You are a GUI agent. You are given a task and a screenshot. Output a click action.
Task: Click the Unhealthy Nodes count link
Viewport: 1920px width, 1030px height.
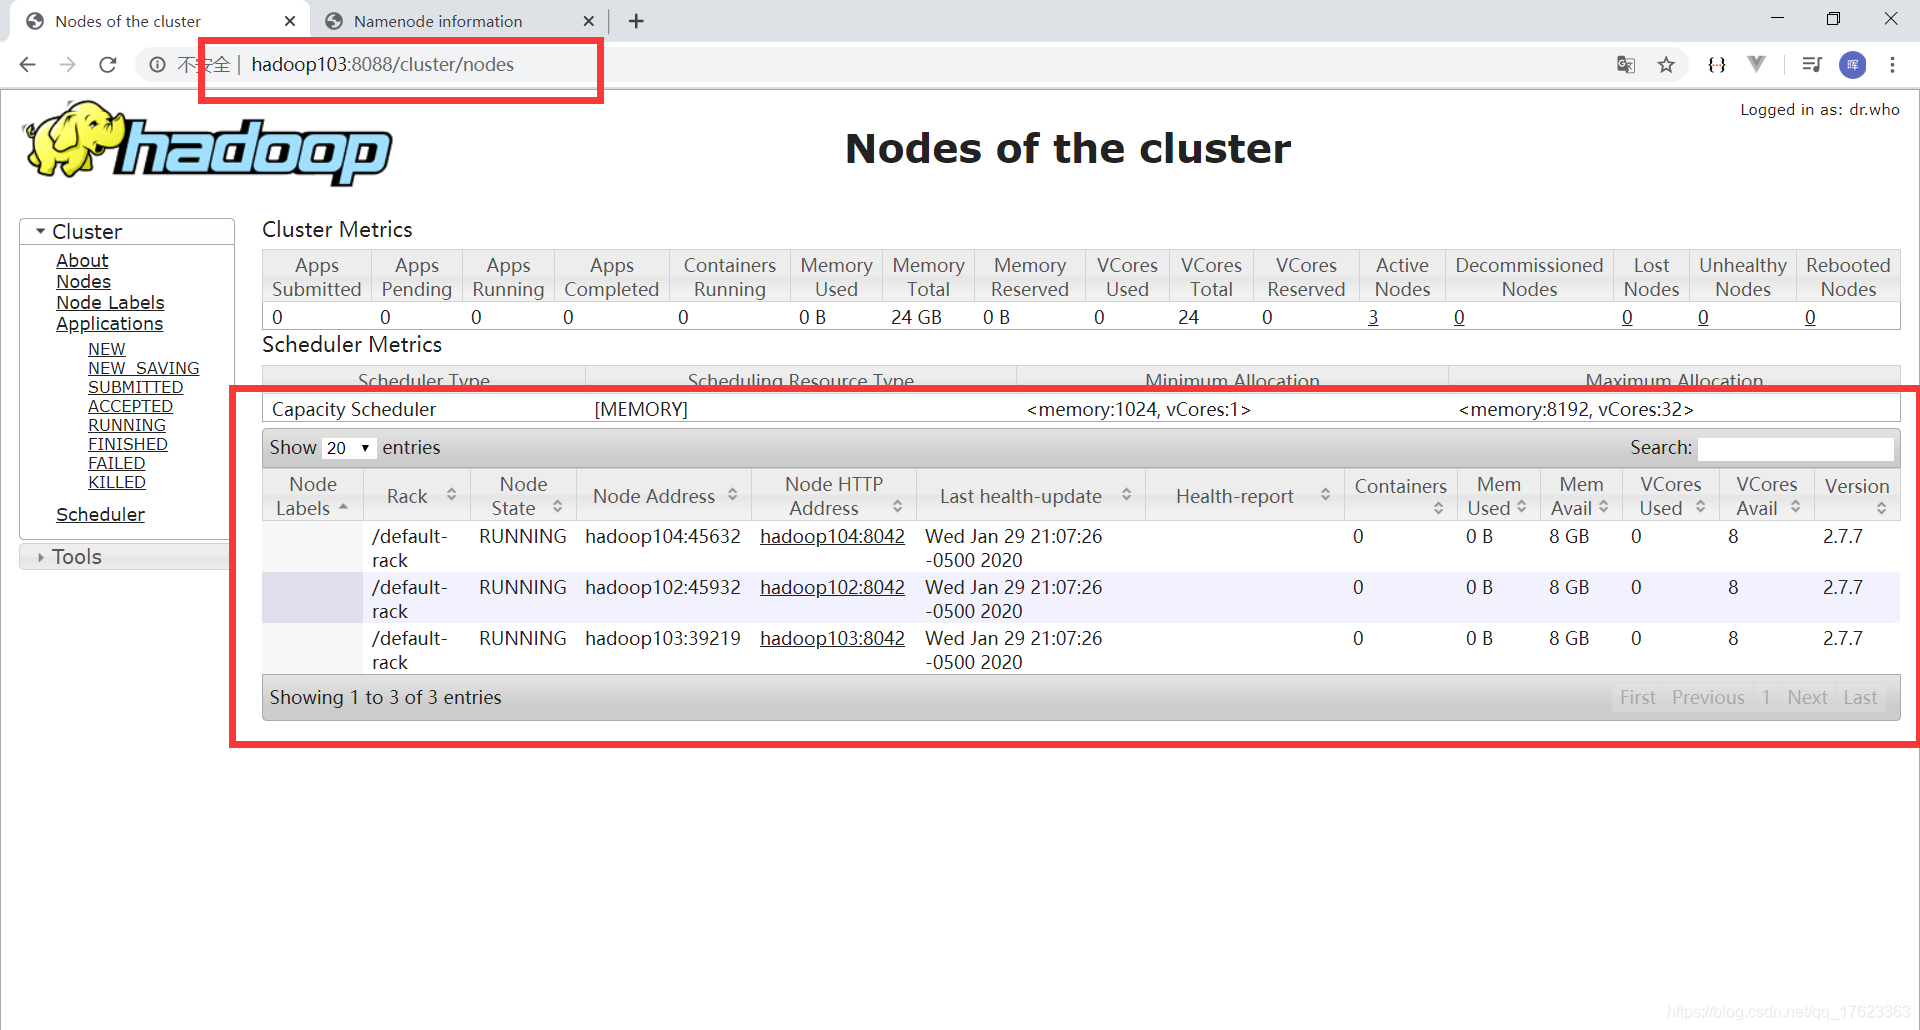click(1703, 318)
